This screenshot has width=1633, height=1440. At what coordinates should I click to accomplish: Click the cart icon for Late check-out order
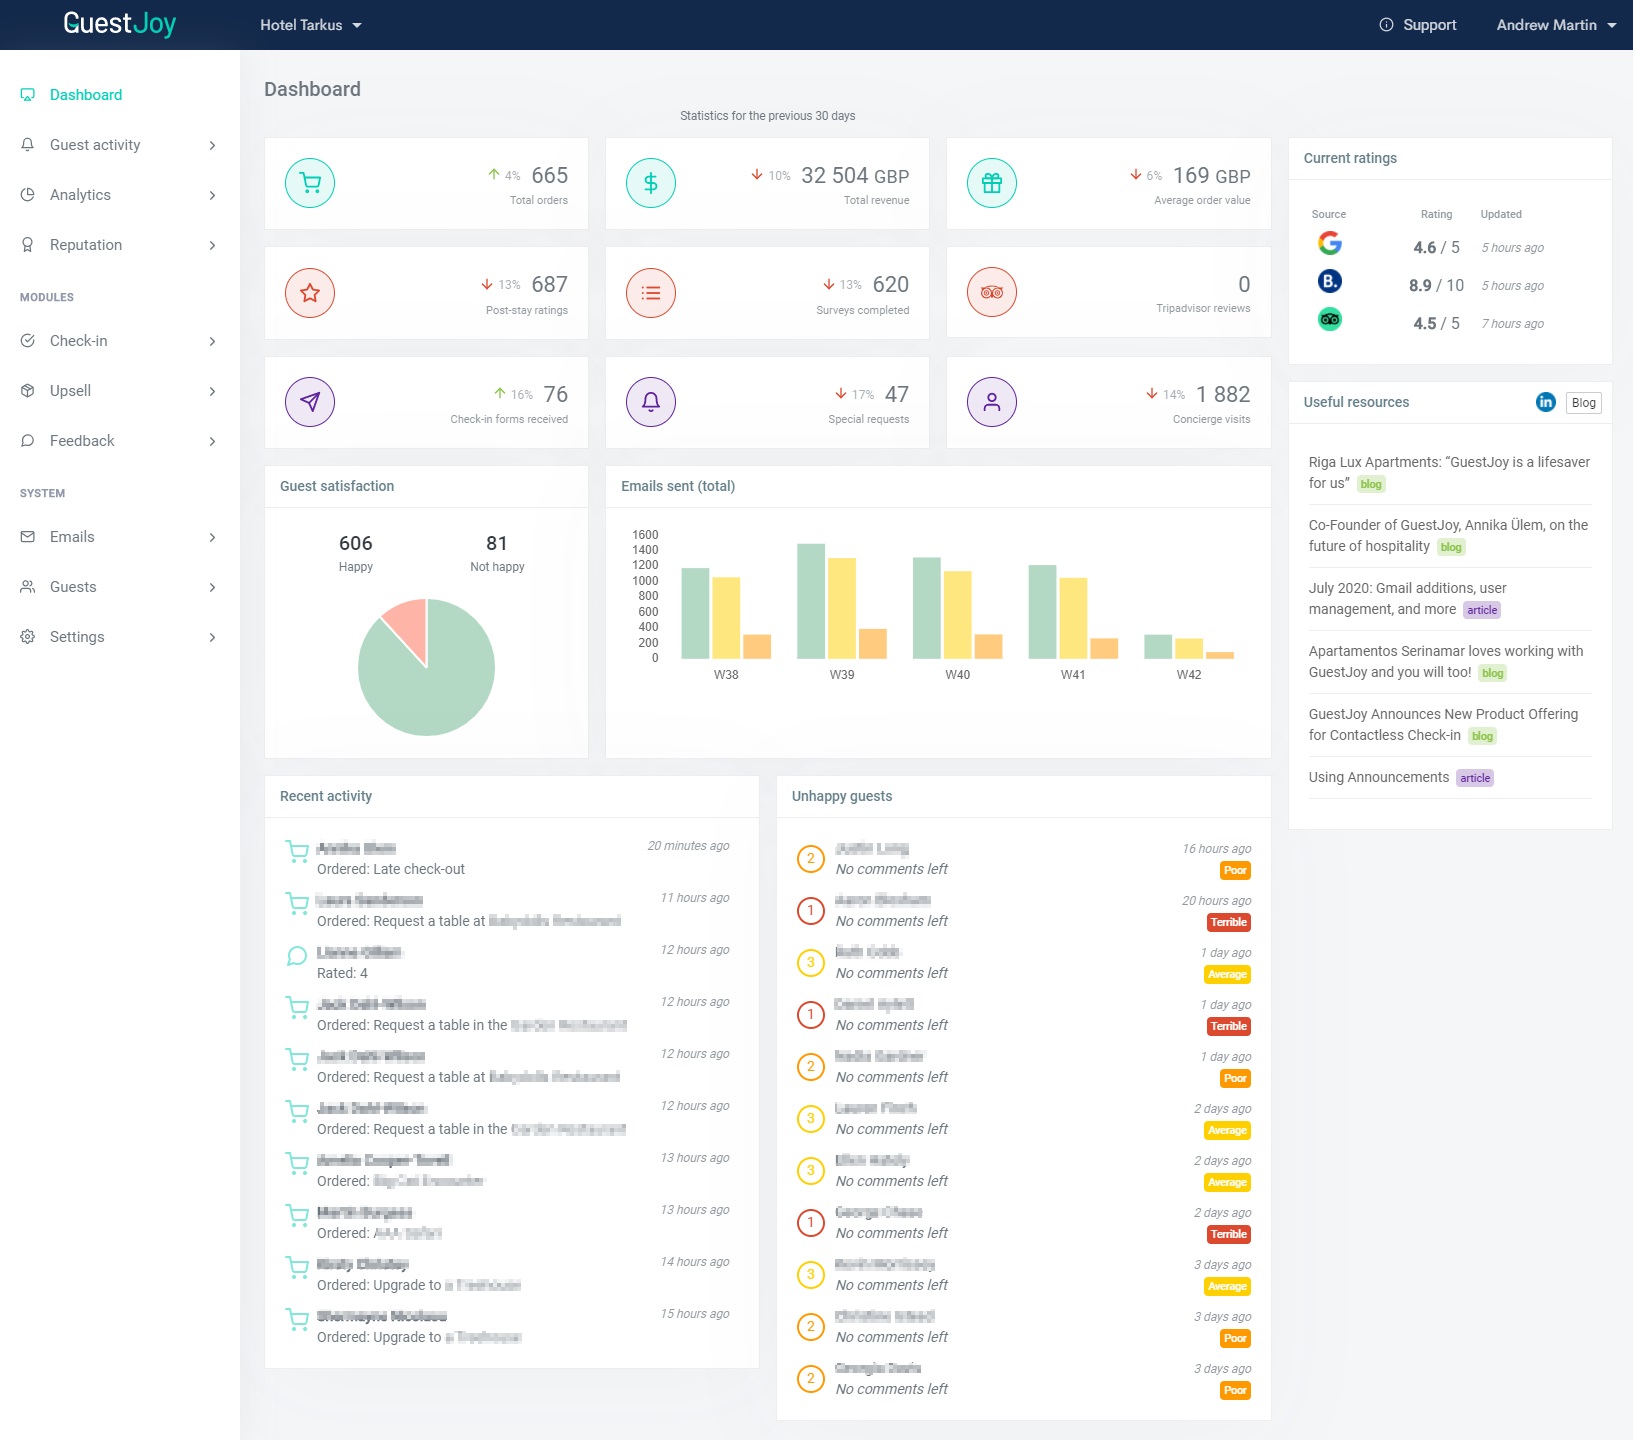(297, 852)
